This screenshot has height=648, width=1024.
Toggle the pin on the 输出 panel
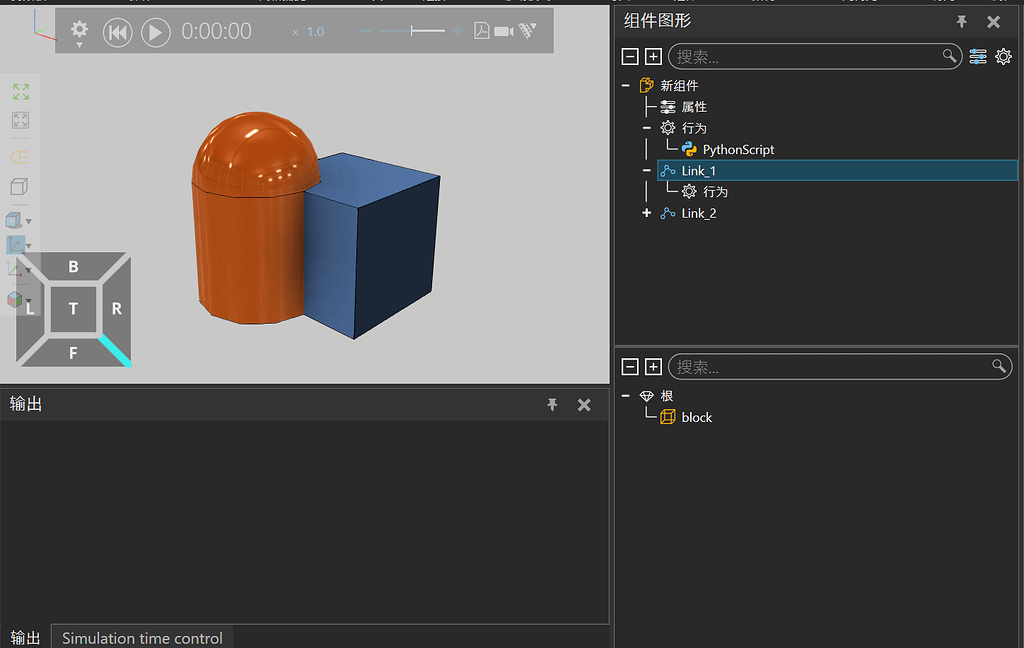coord(552,405)
